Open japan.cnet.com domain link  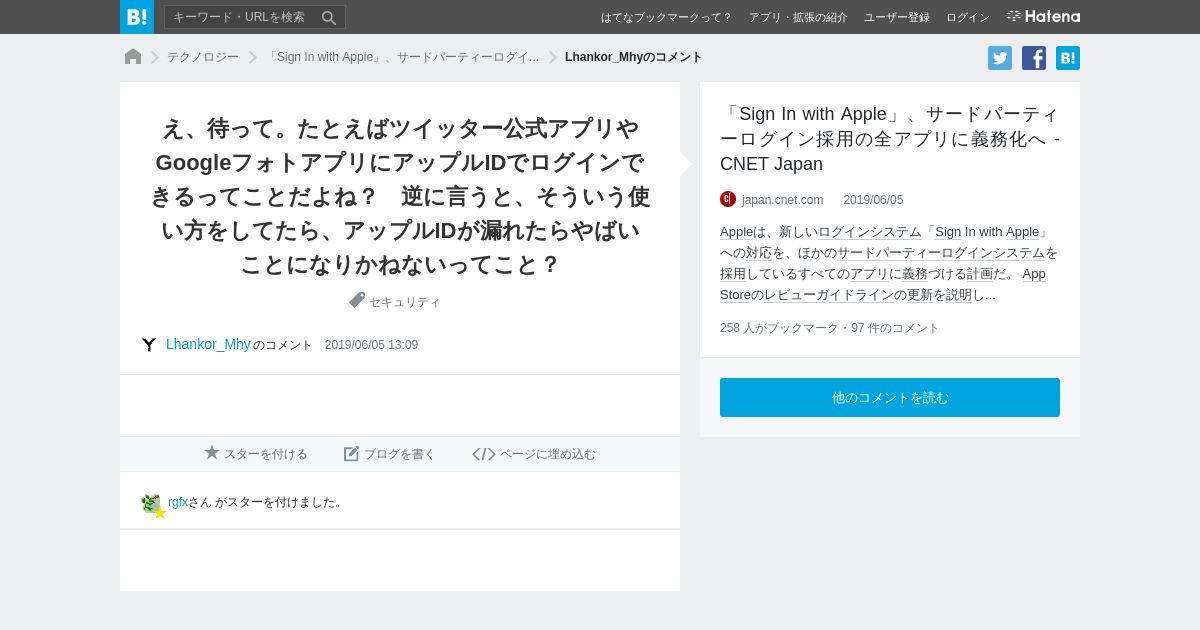pyautogui.click(x=782, y=200)
